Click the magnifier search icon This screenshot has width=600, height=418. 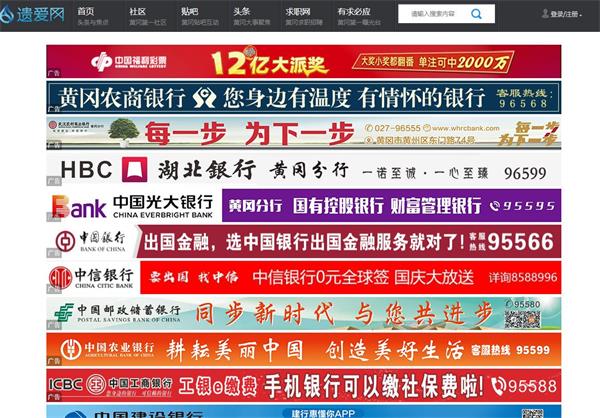[x=476, y=14]
